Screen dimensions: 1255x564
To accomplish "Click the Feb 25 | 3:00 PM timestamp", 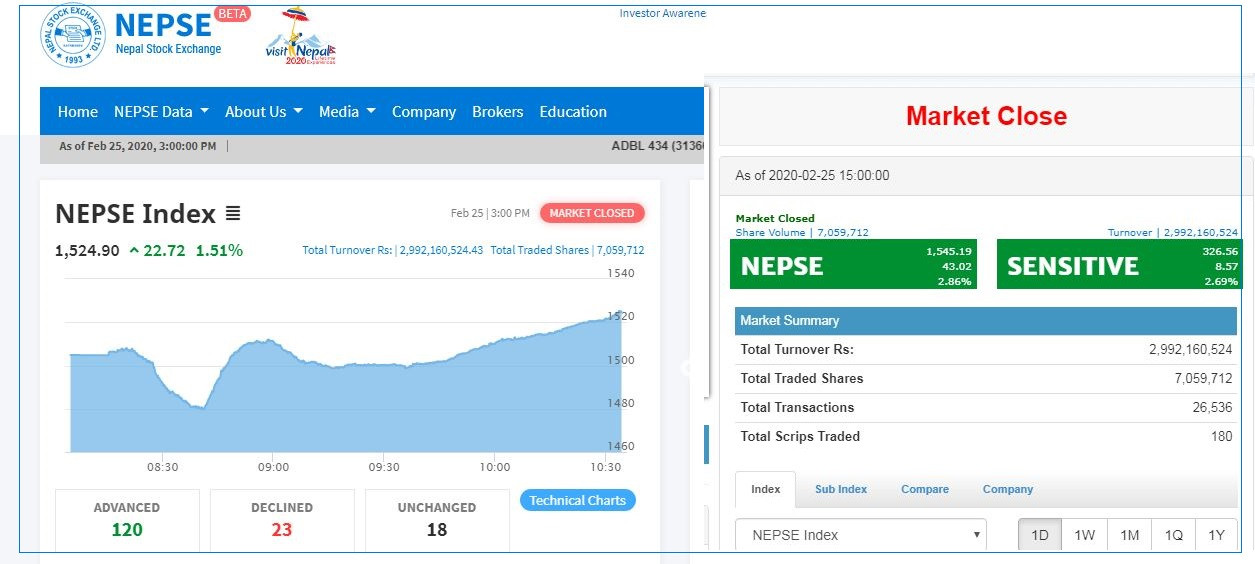I will (x=490, y=213).
